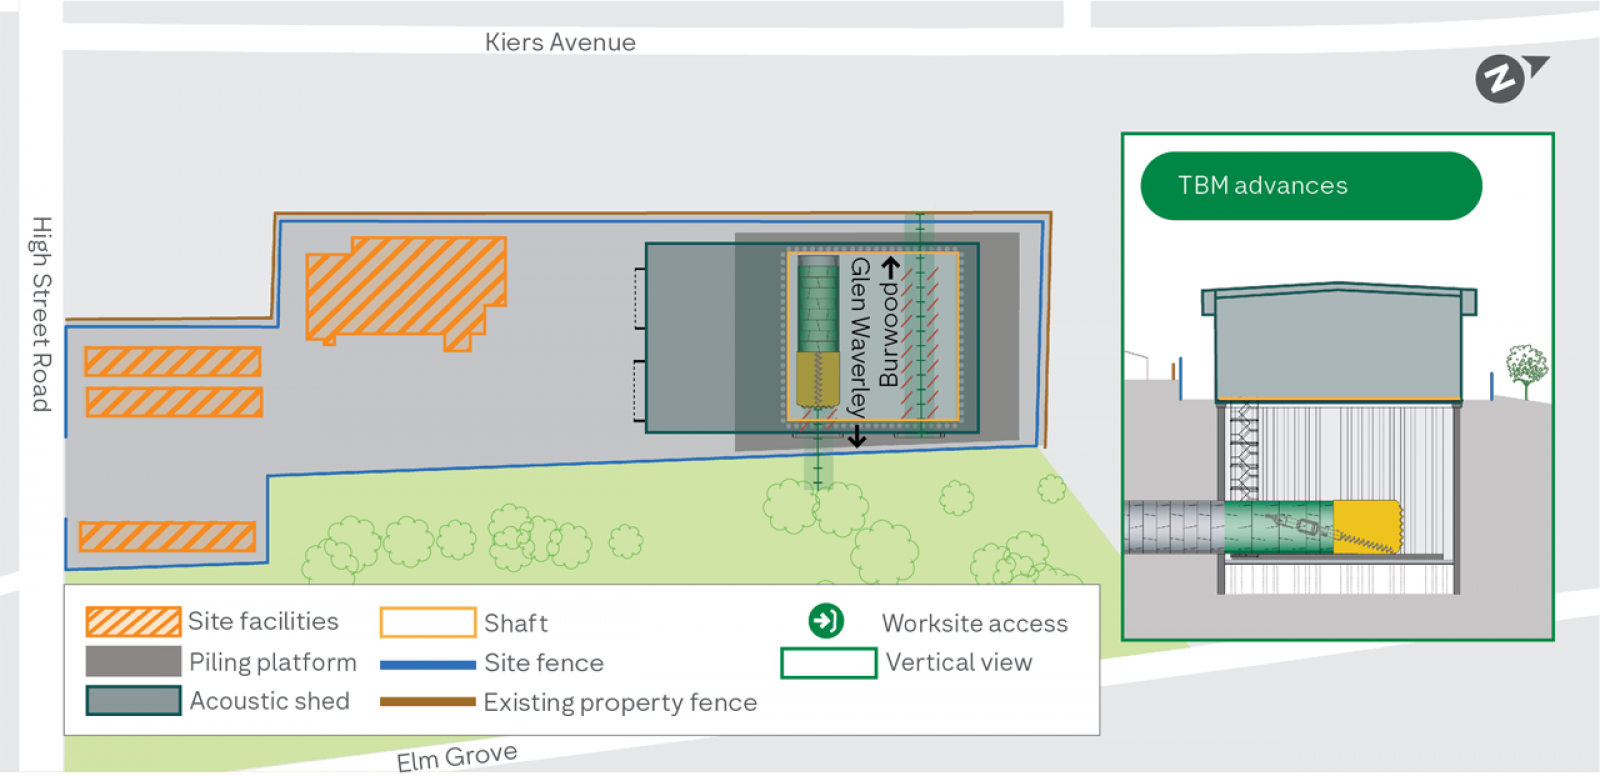Click the acoustic shed roof in vertical view
The height and width of the screenshot is (776, 1600).
pos(1339,297)
